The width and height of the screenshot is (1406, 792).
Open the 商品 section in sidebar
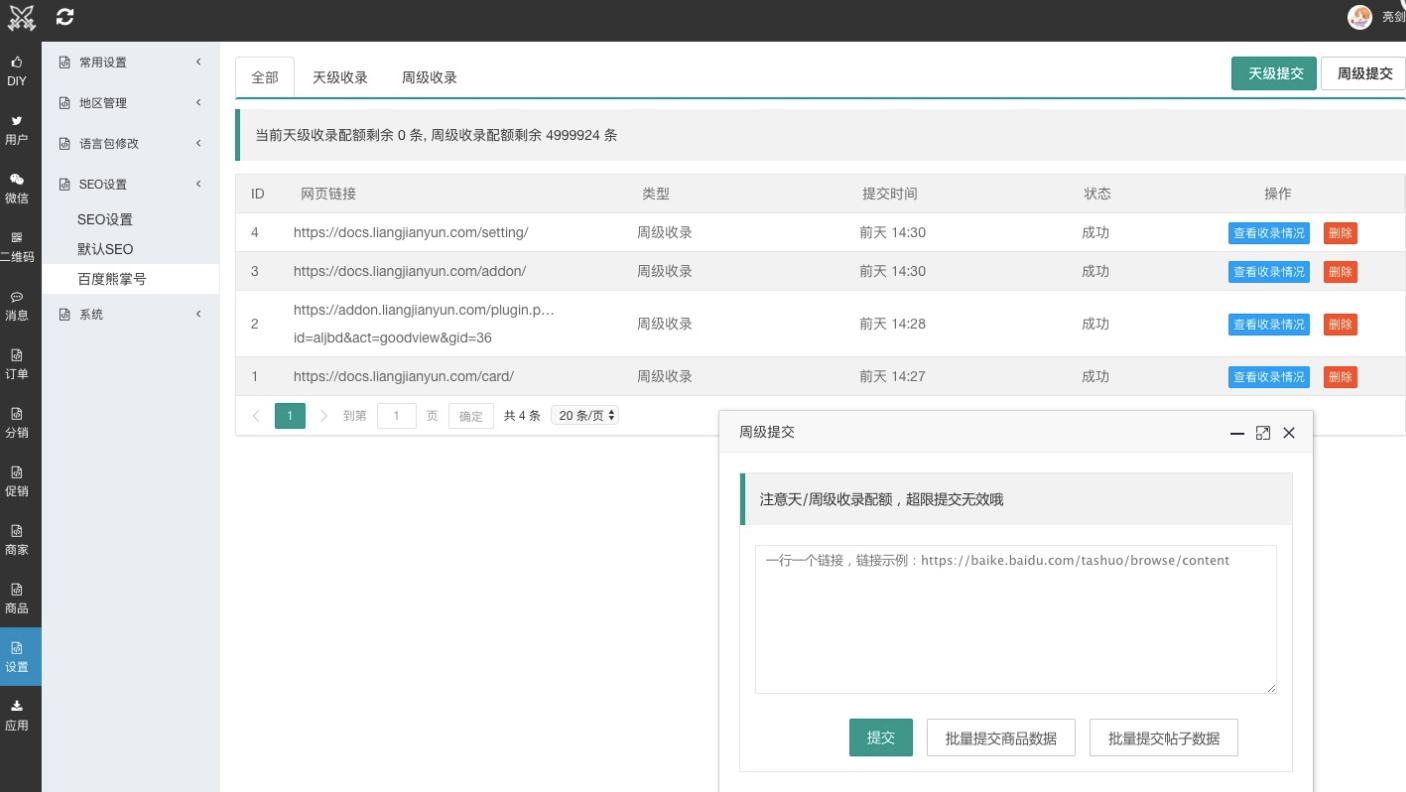[17, 598]
